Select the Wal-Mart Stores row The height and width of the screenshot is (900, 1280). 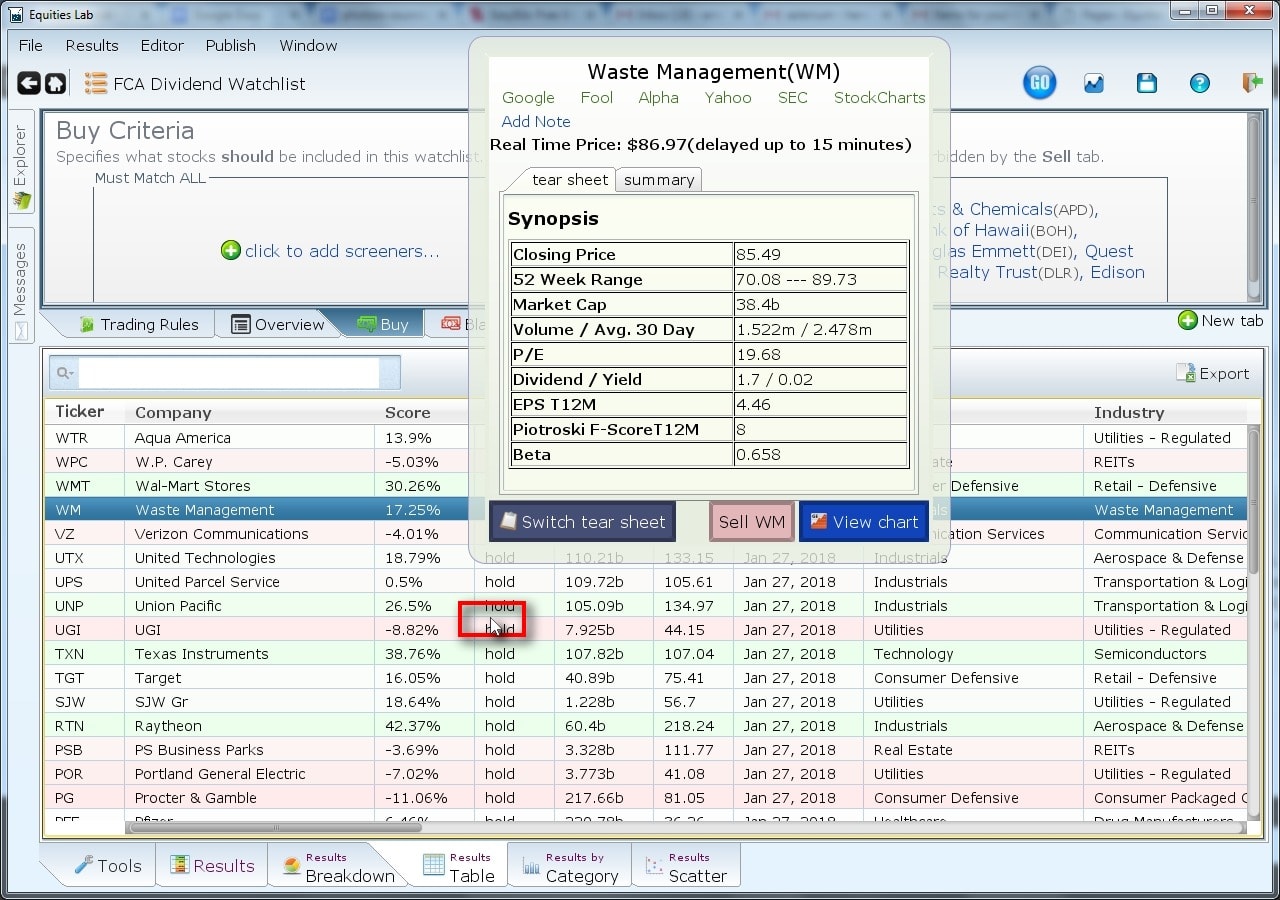tap(646, 486)
